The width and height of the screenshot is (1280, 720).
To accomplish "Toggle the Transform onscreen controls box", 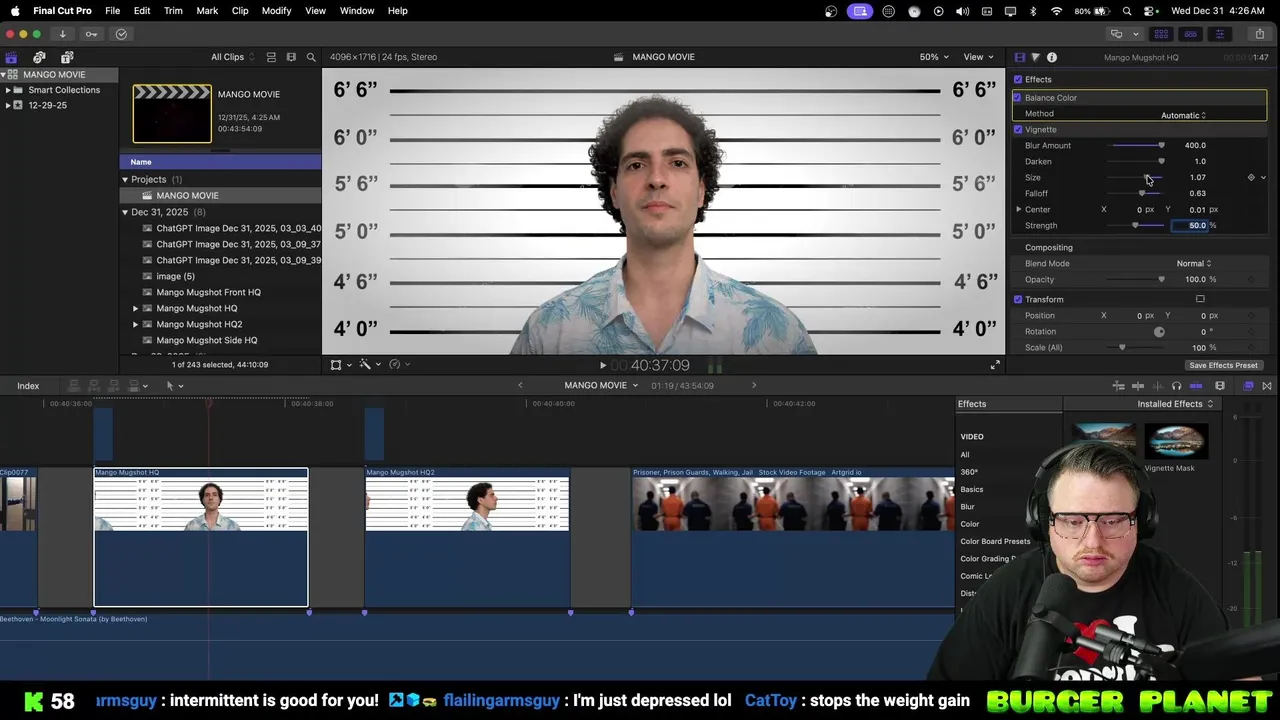I will [x=1200, y=299].
